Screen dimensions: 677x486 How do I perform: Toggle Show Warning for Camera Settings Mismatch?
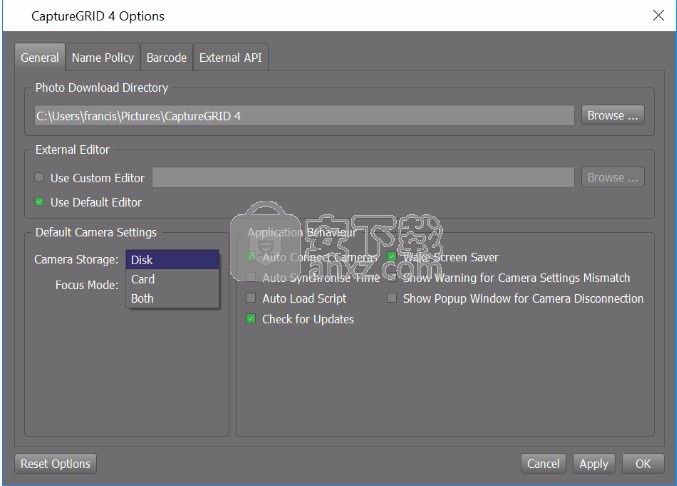392,277
